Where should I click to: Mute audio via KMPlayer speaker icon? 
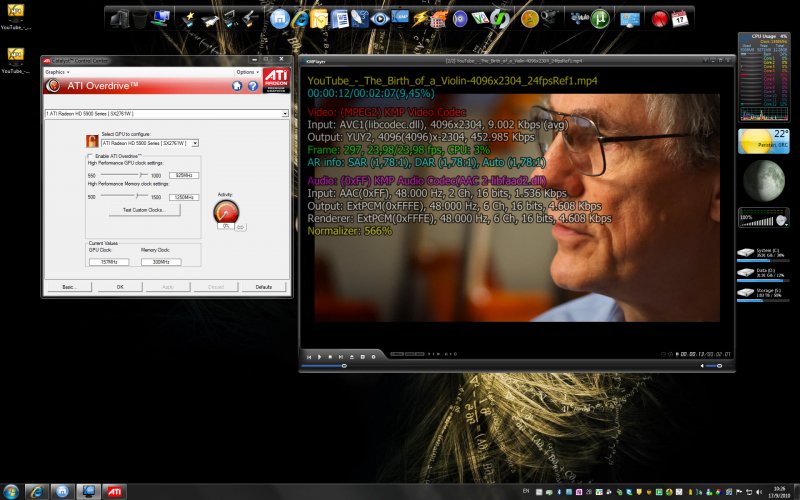click(x=702, y=366)
